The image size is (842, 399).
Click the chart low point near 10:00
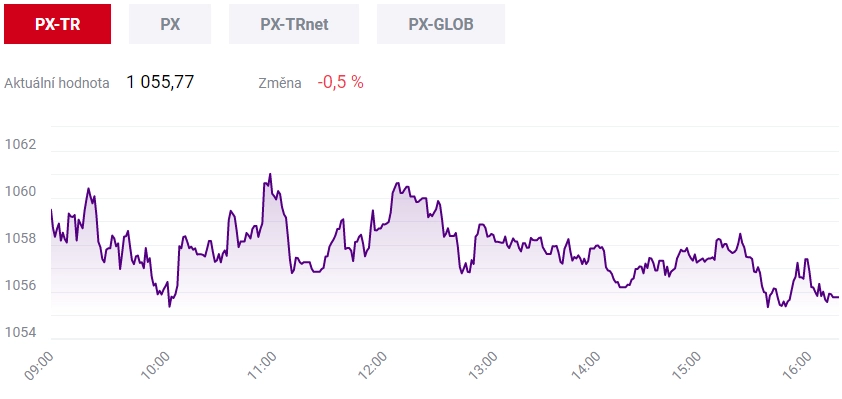pos(170,307)
